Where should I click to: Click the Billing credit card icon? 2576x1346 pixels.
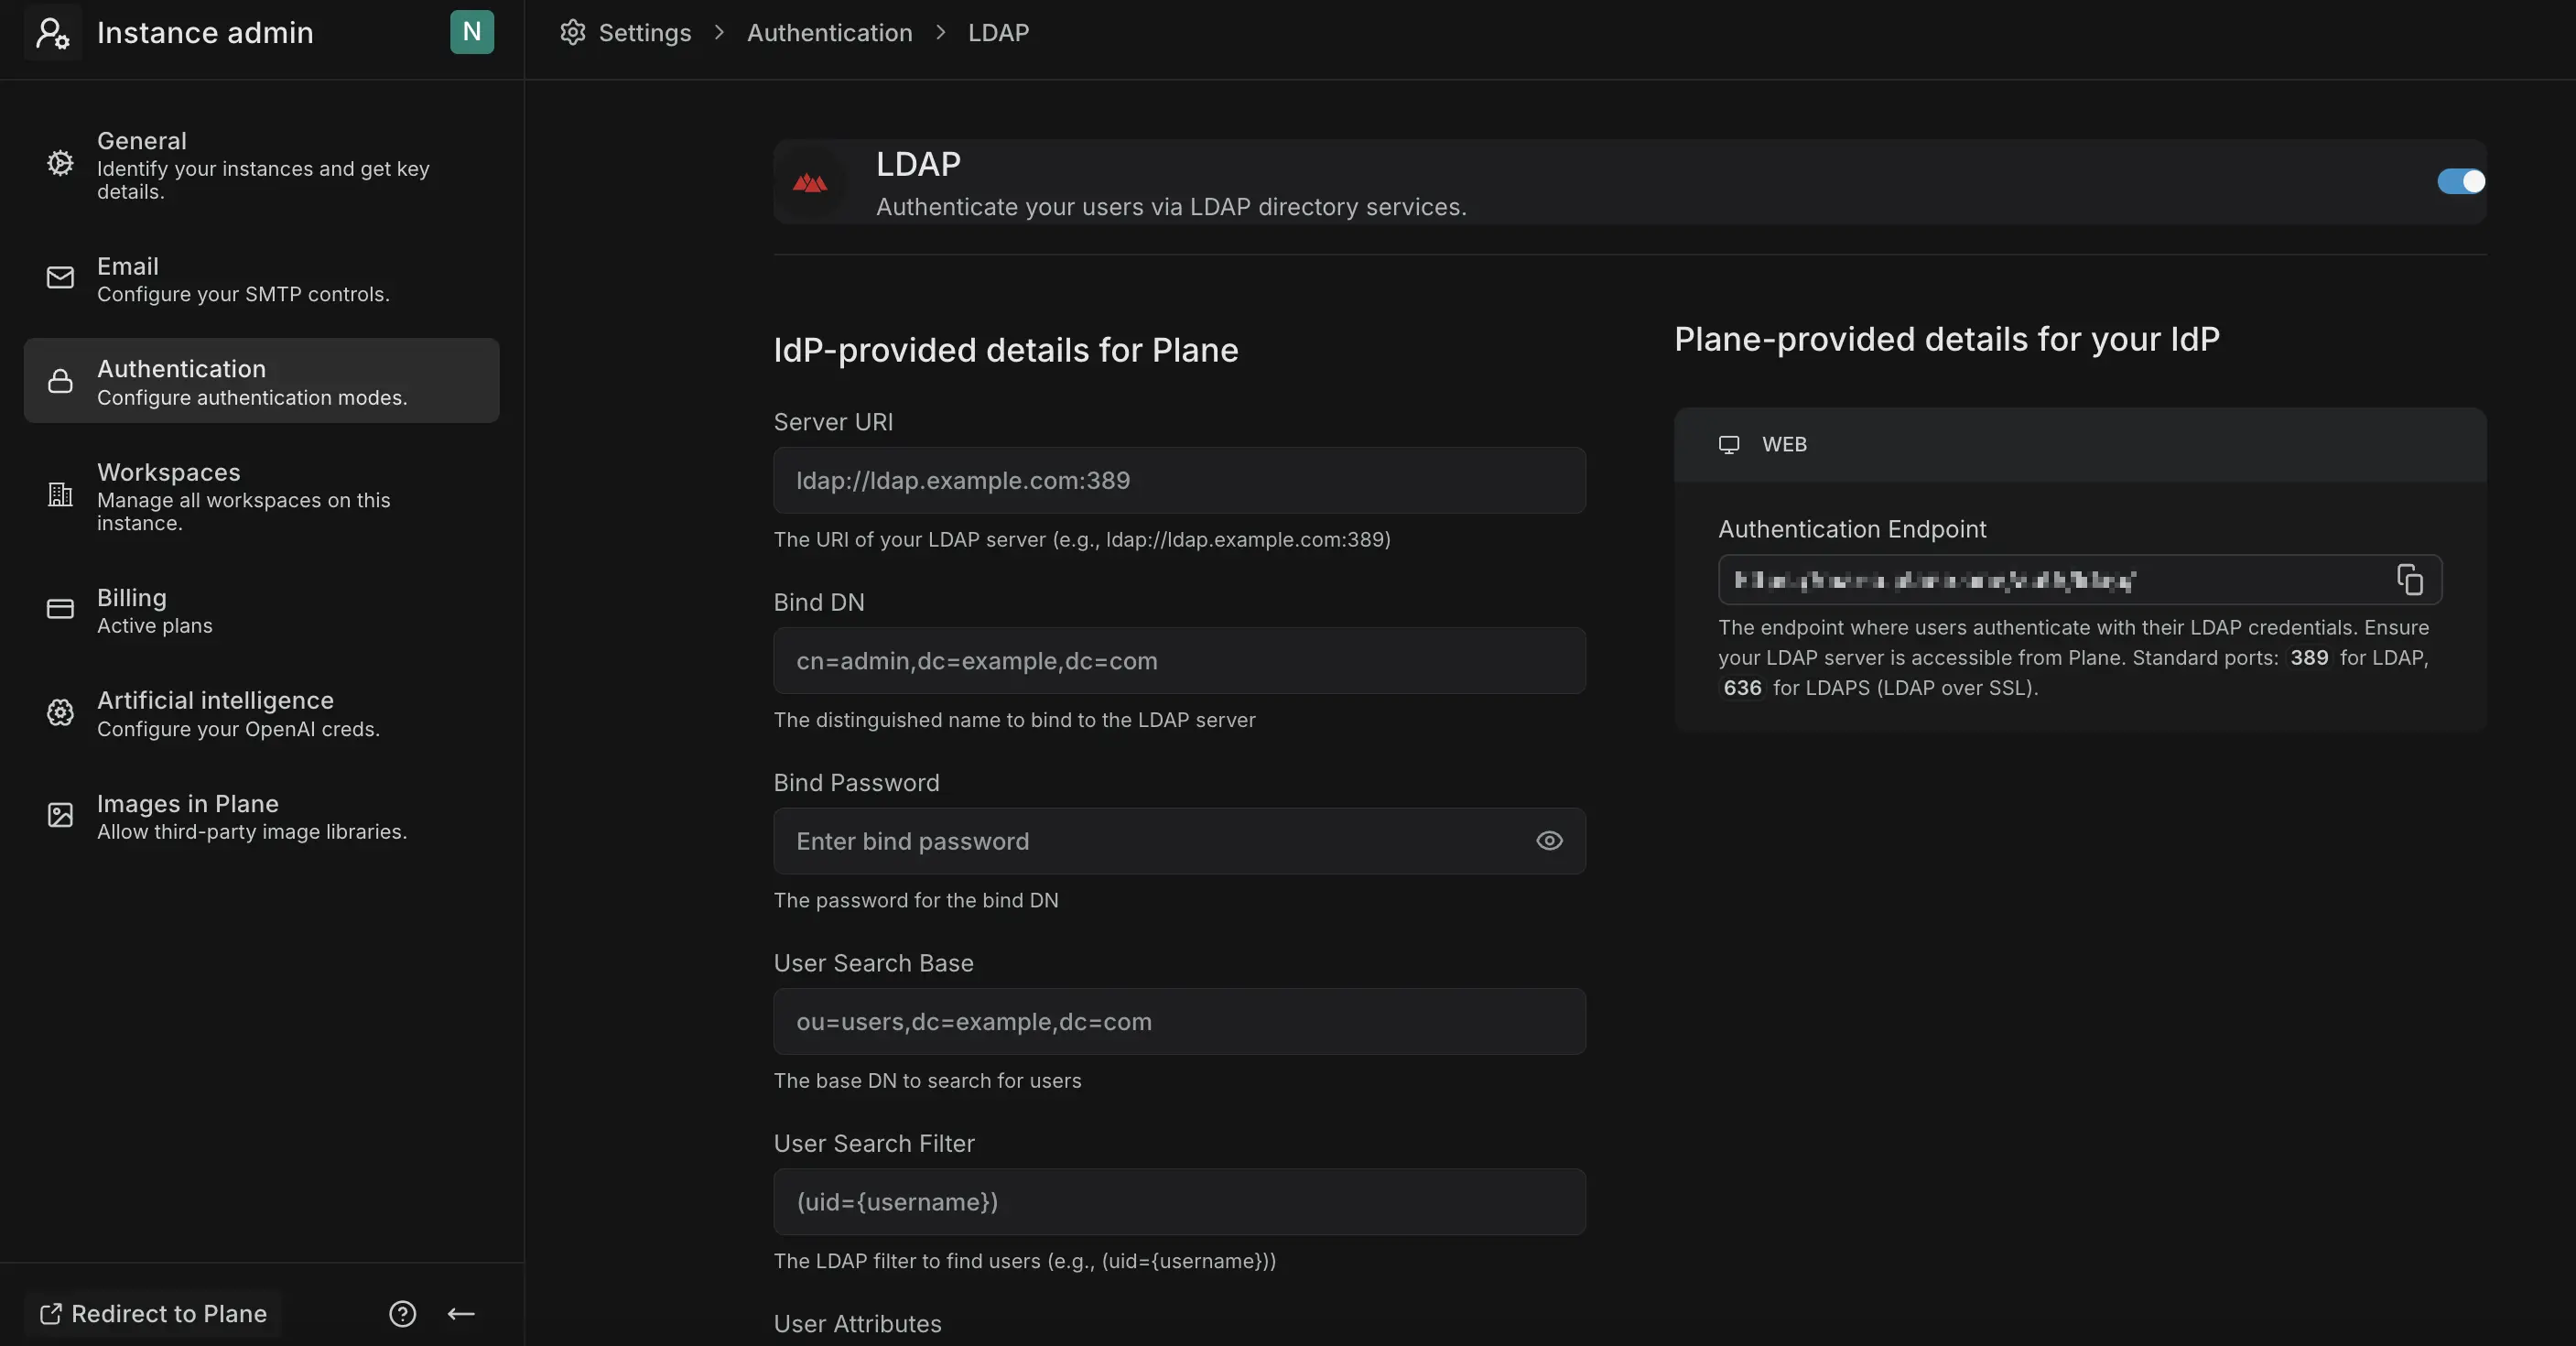(59, 609)
